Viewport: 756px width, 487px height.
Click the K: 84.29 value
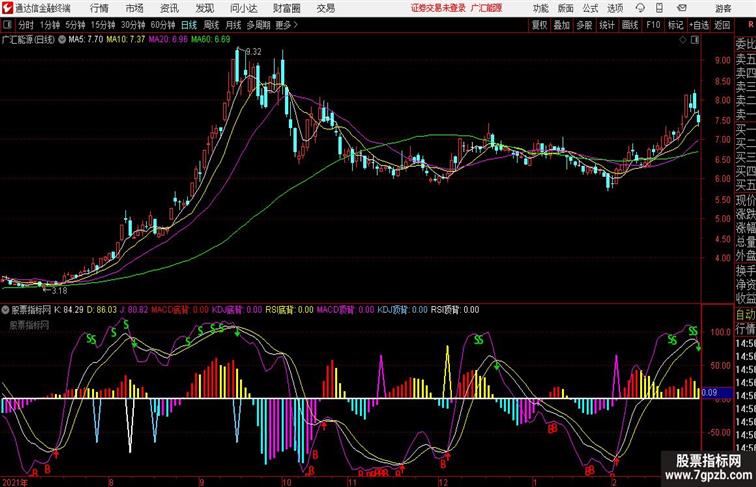pyautogui.click(x=69, y=310)
